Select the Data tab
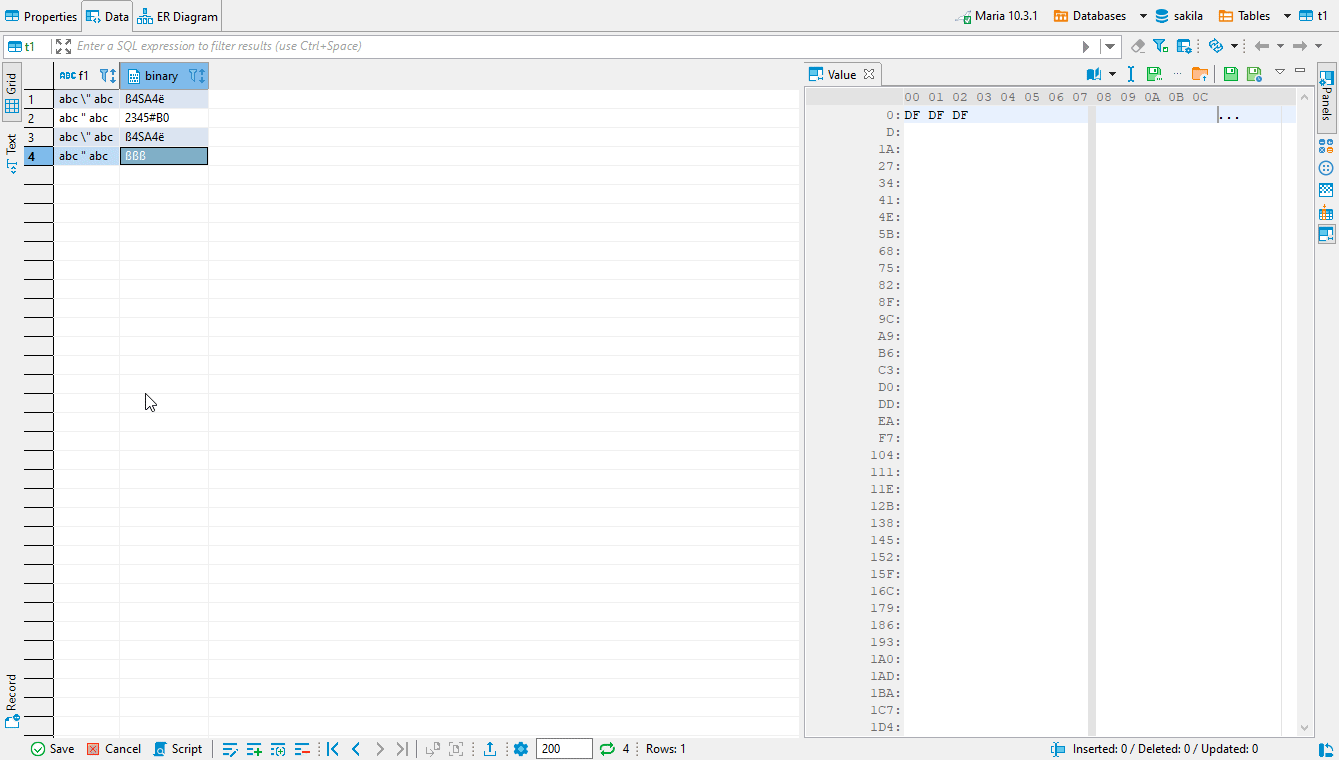Viewport: 1339px width, 760px height. pyautogui.click(x=107, y=16)
